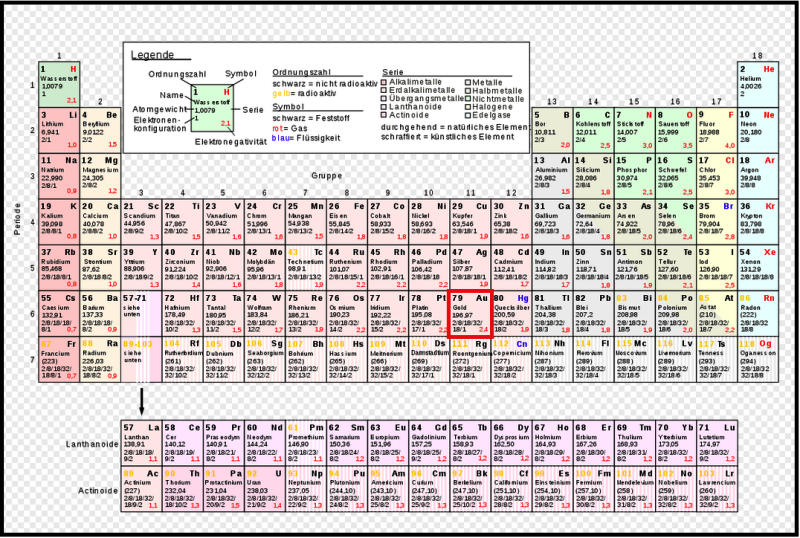
Task: Click the Plutonium element cell
Action: 347,488
